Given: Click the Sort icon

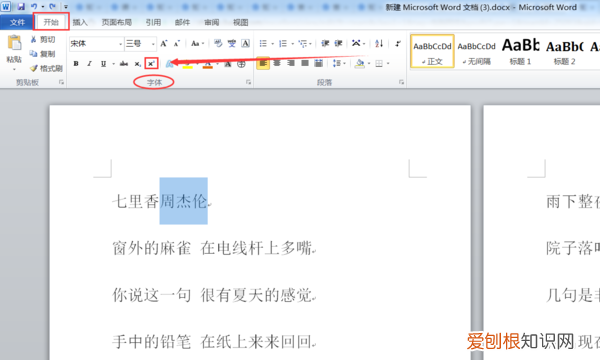Looking at the screenshot, I should (x=379, y=44).
